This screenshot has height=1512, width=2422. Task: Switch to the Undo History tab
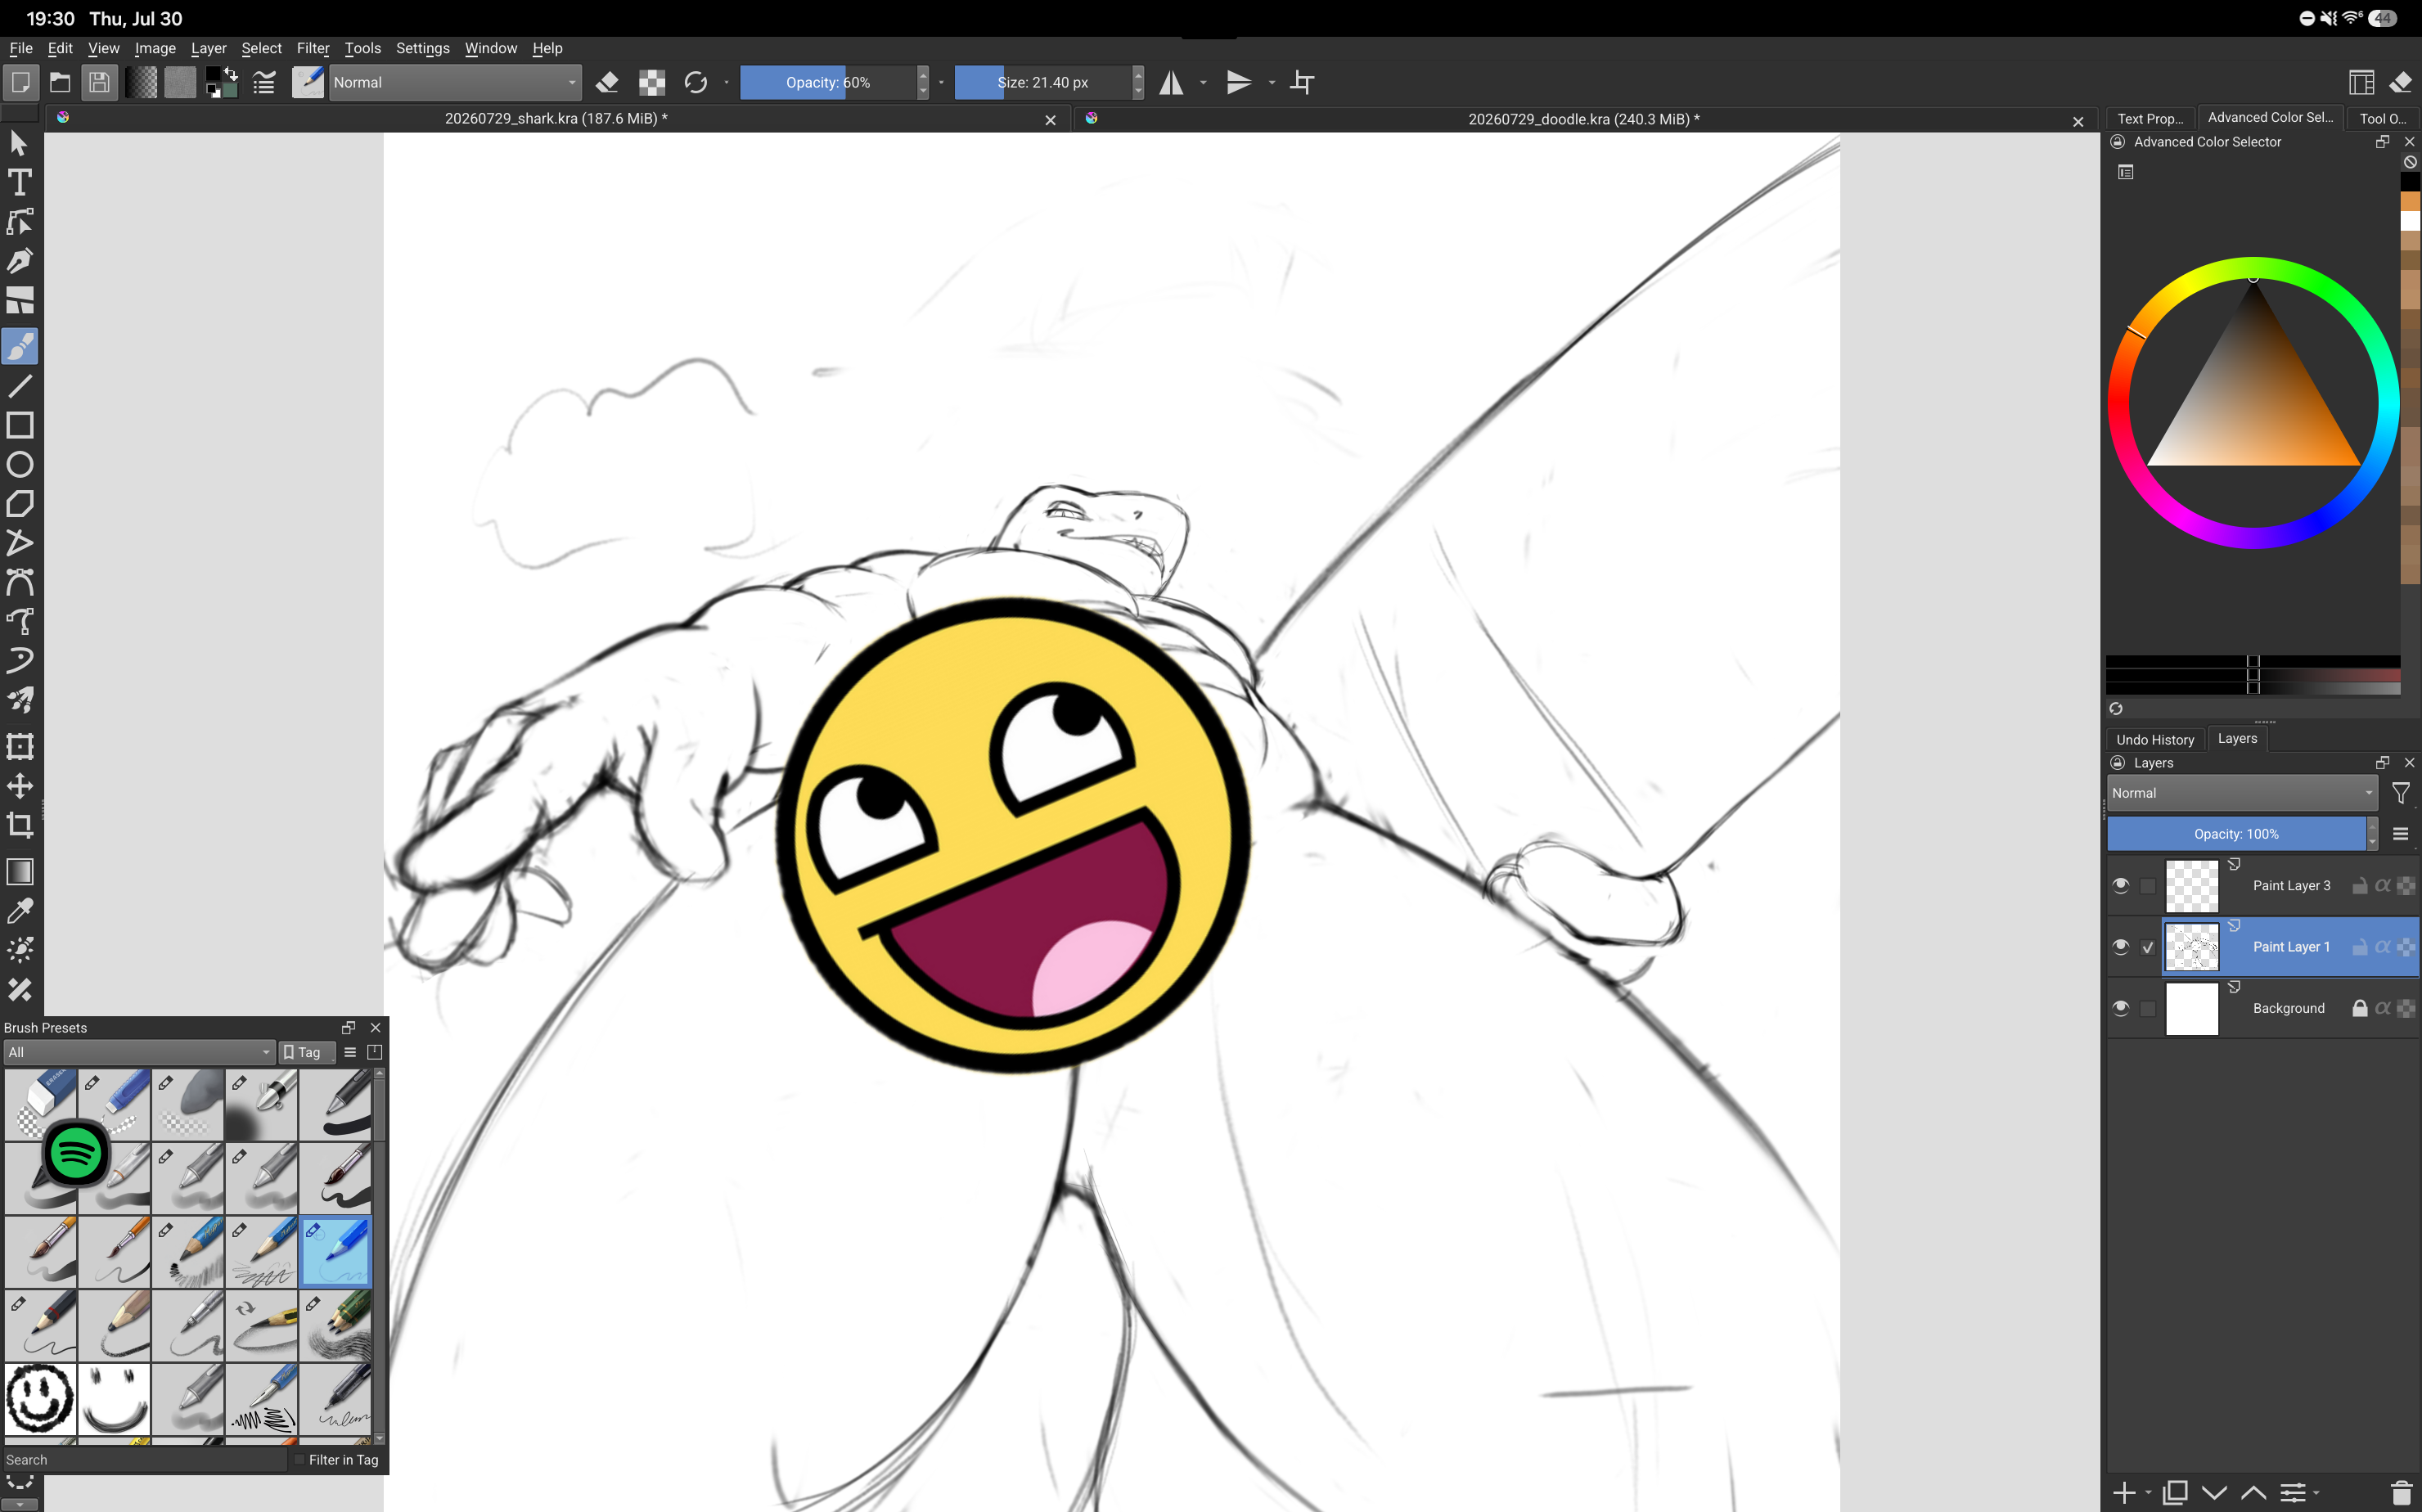[x=2155, y=739]
